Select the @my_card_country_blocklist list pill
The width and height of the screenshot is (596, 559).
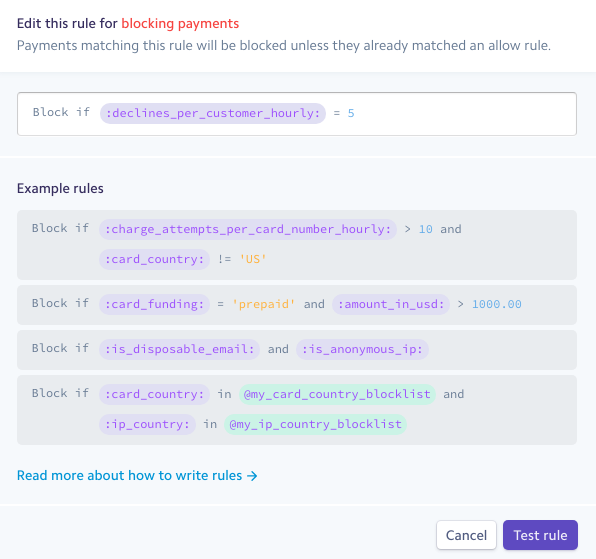(x=337, y=394)
